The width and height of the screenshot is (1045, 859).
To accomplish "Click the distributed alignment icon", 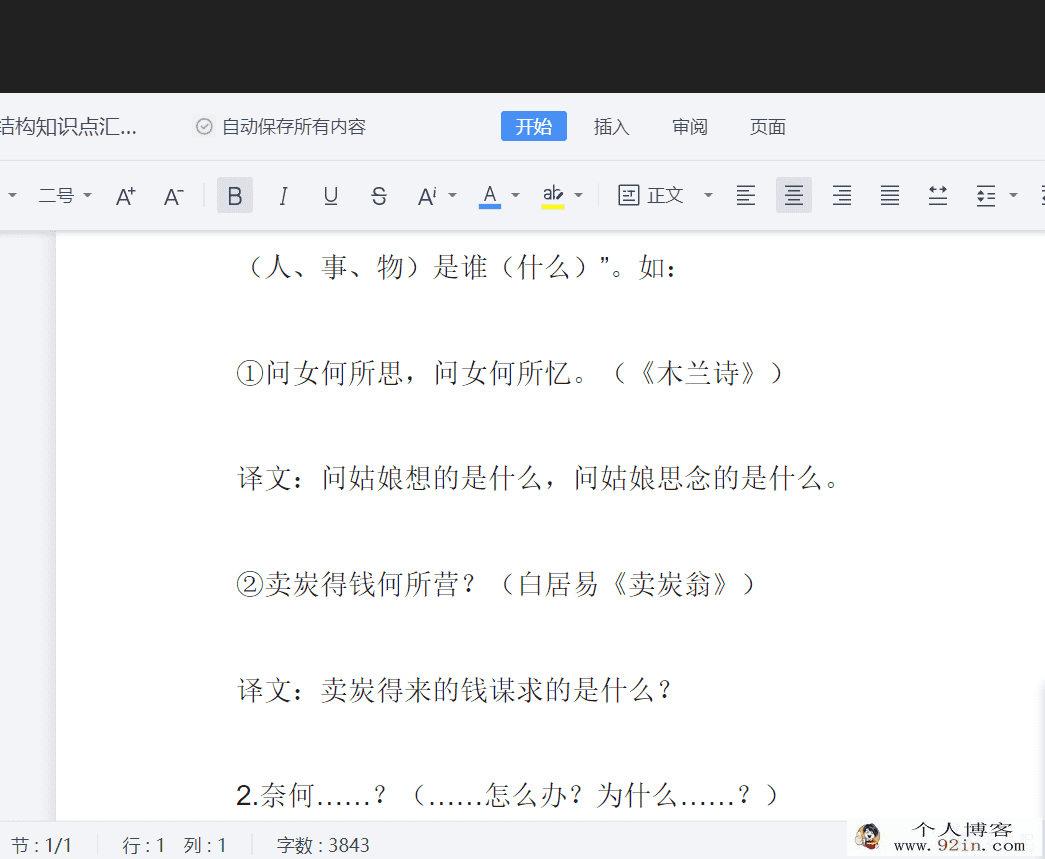I will point(938,195).
